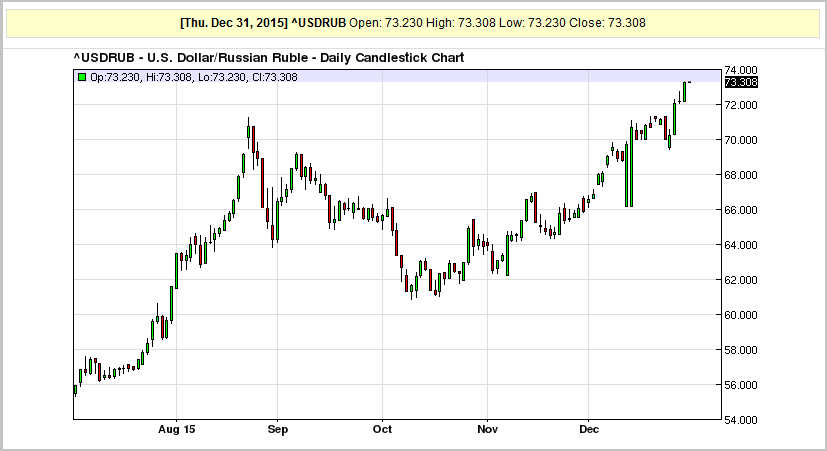Click the tall red candle in late August
This screenshot has width=827, height=451.
(x=263, y=183)
